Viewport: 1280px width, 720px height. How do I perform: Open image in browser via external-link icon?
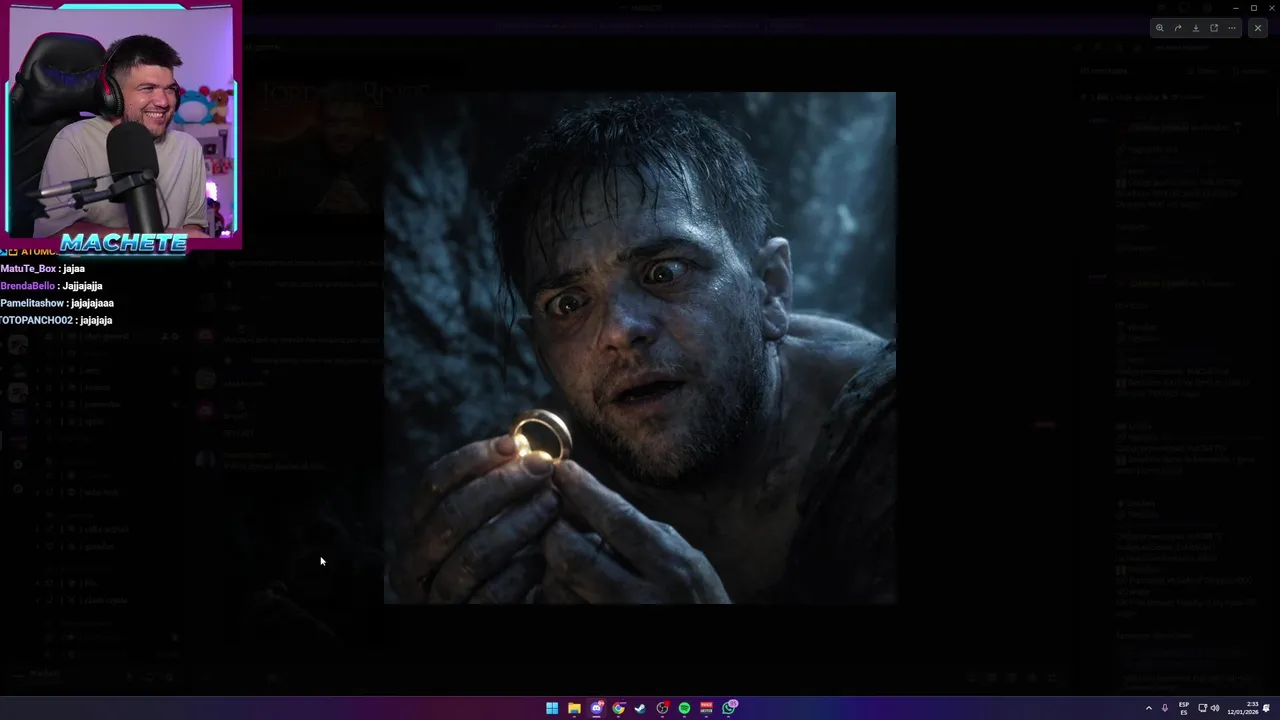tap(1214, 28)
